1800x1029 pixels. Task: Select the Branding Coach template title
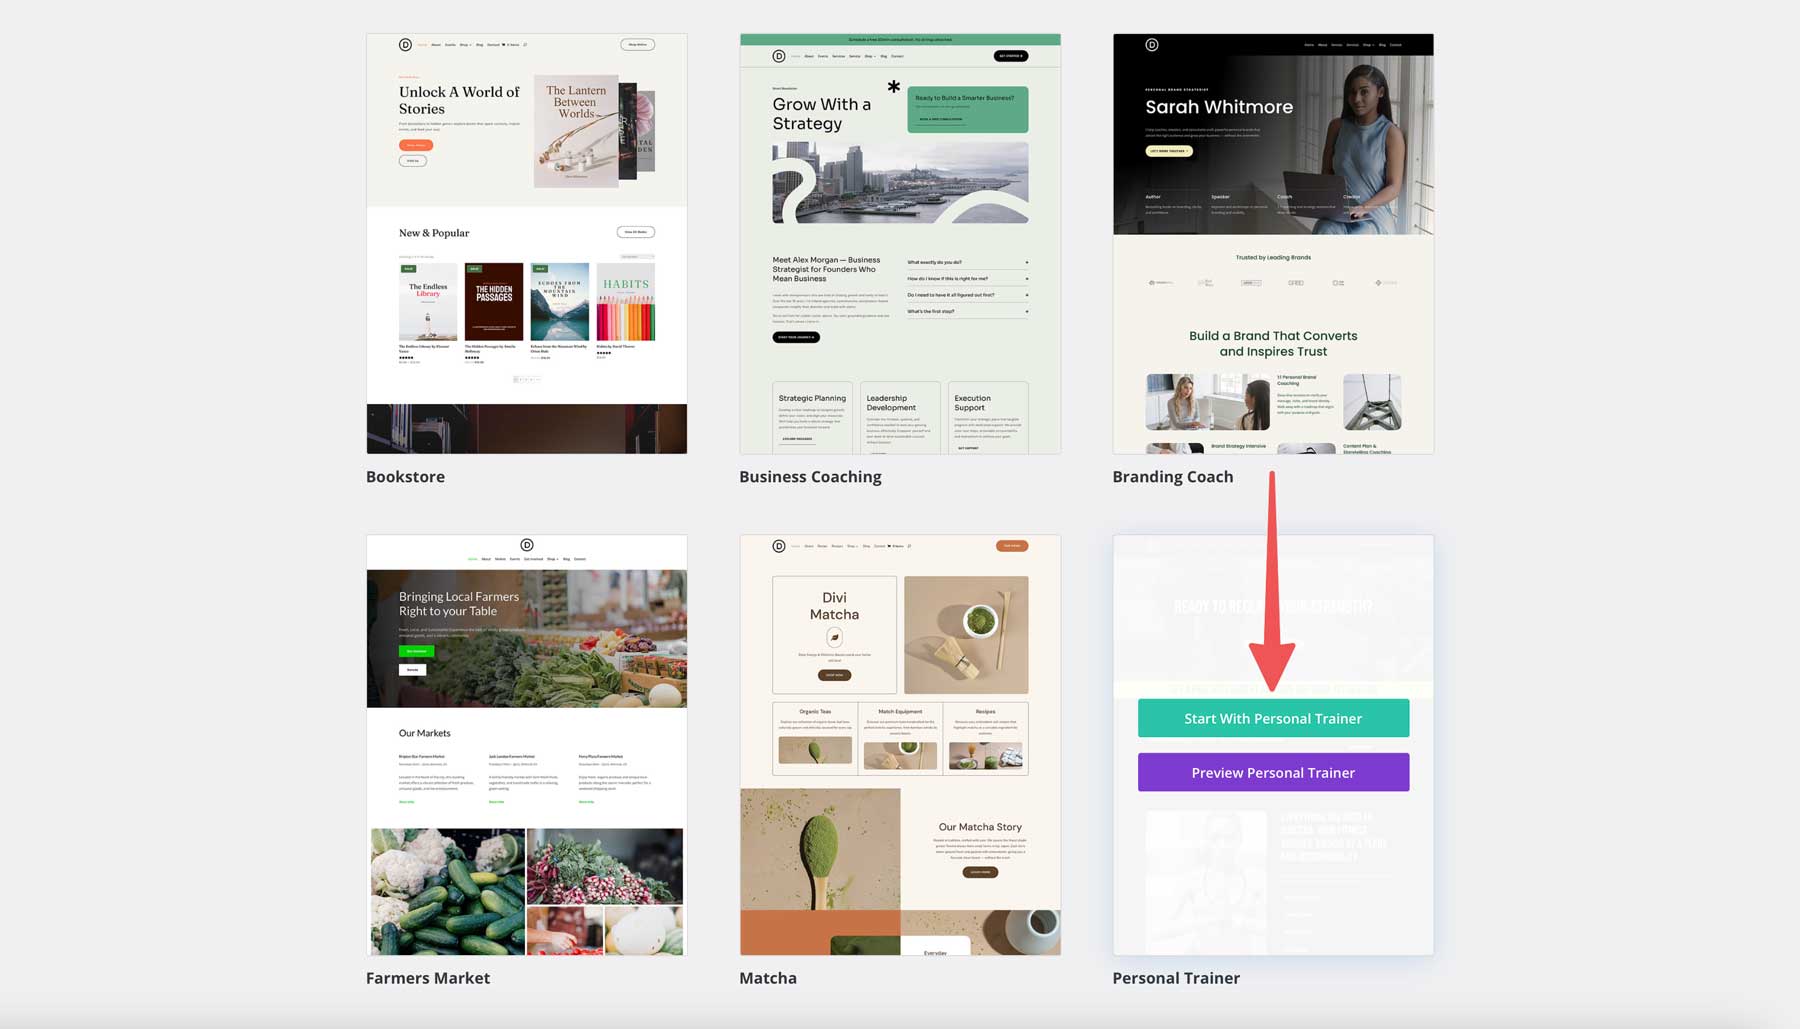[1172, 477]
